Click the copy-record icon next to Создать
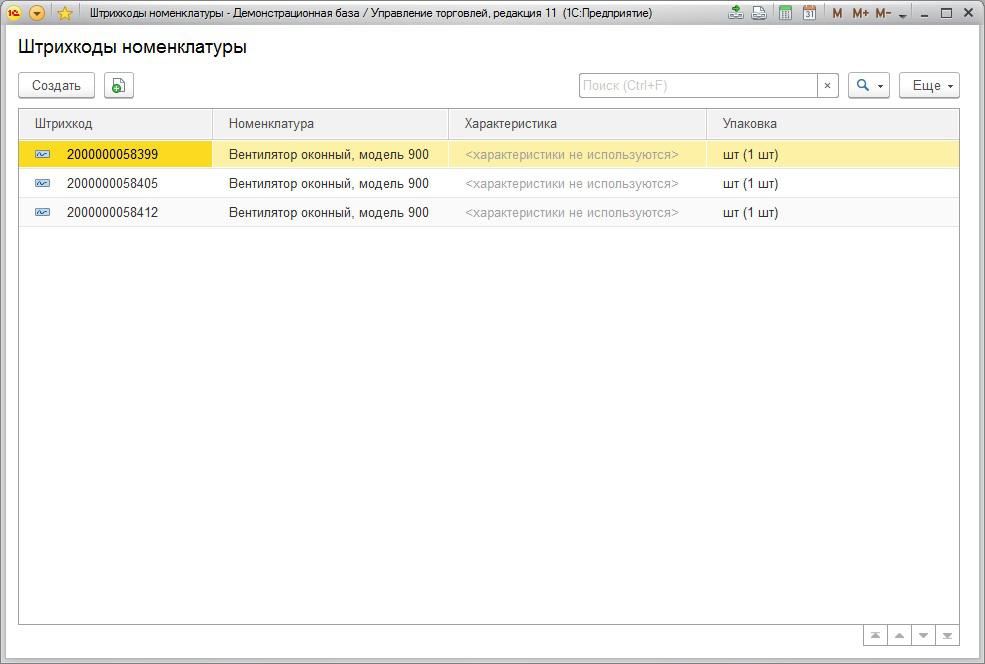The image size is (985, 664). pos(118,86)
